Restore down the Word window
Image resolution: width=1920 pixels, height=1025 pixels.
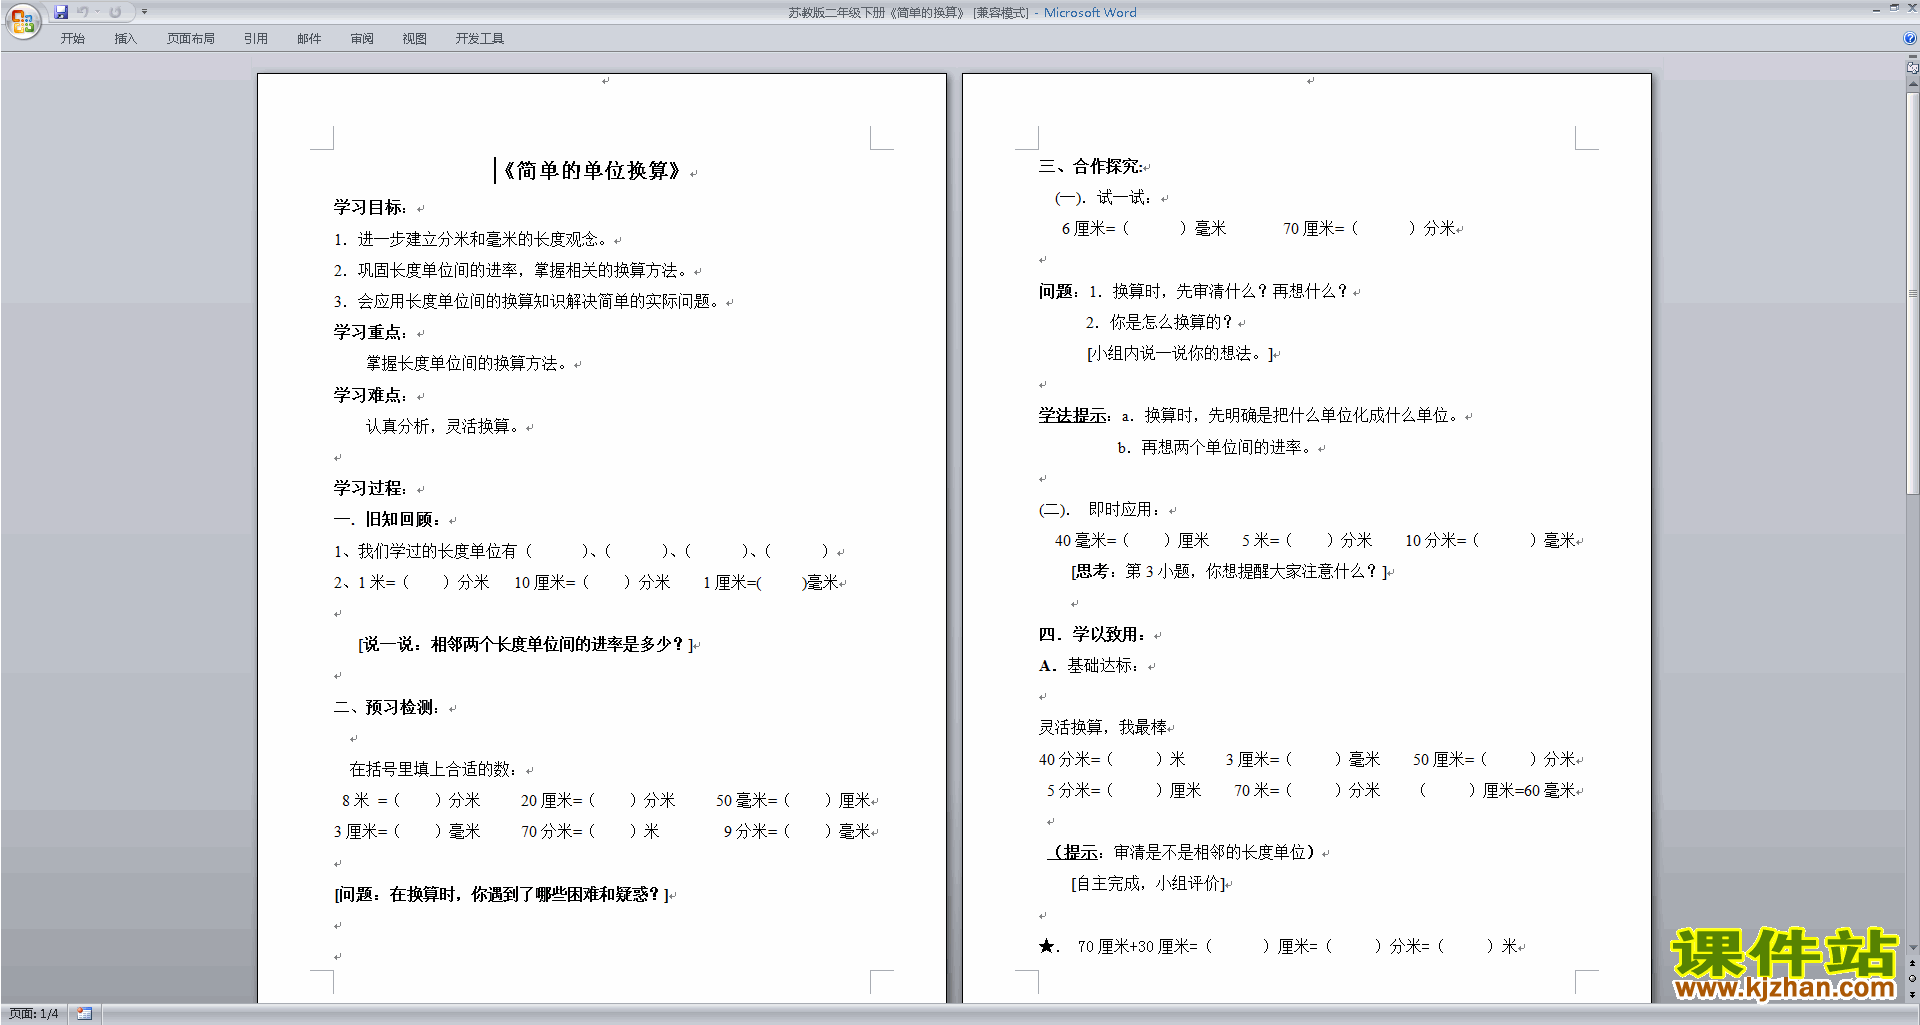[1894, 9]
